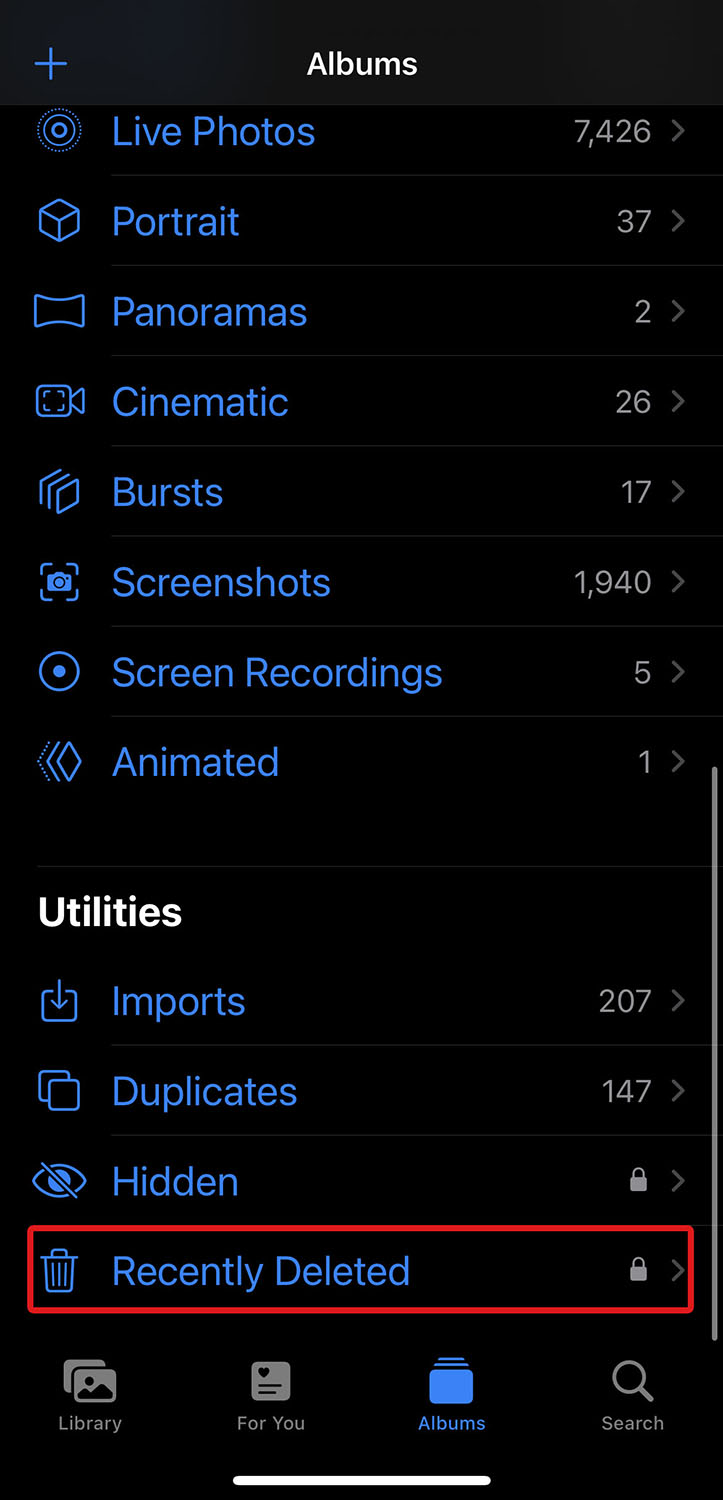
Task: Tap the plus icon to add album
Action: click(51, 64)
